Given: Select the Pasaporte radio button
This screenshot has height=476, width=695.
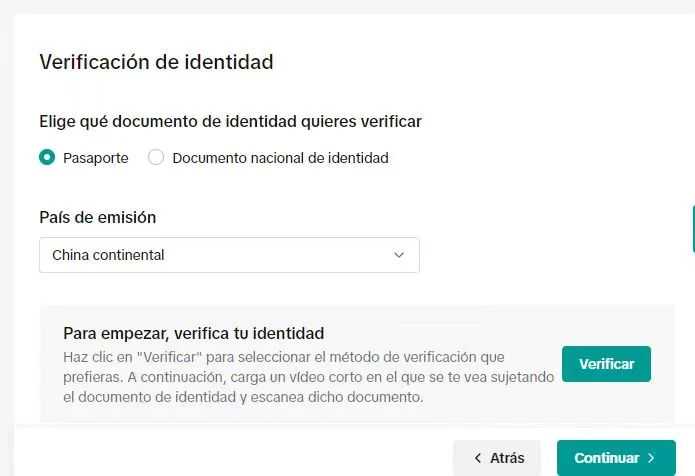Looking at the screenshot, I should click(x=47, y=157).
